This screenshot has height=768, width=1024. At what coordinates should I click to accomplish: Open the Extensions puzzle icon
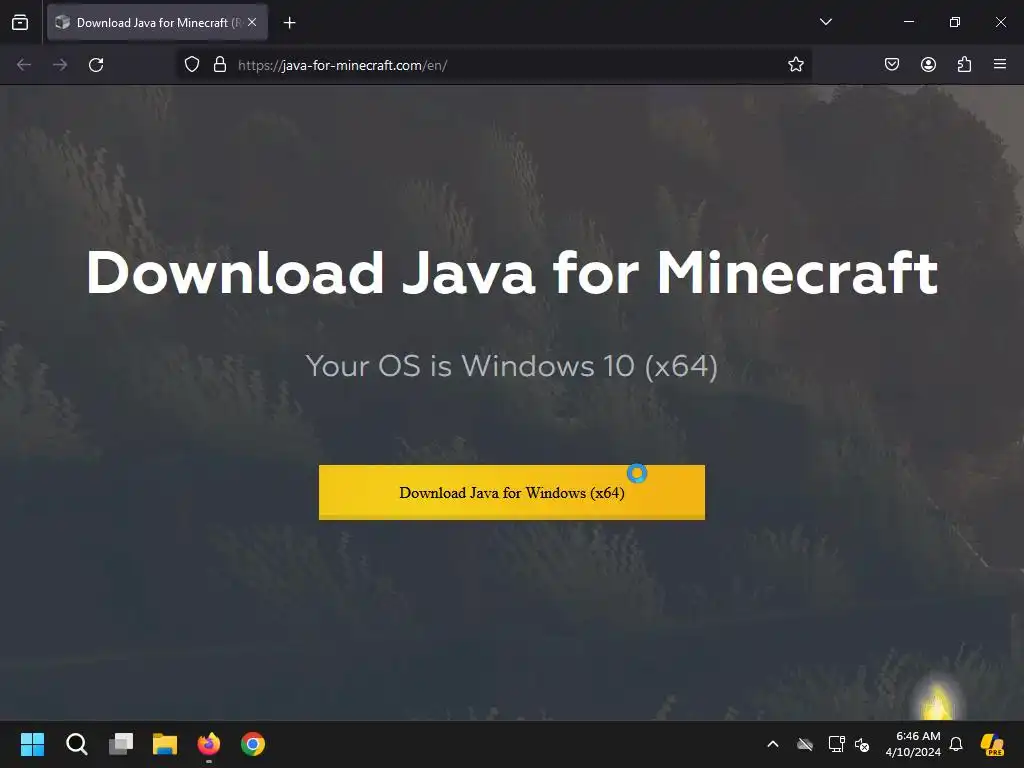964,64
